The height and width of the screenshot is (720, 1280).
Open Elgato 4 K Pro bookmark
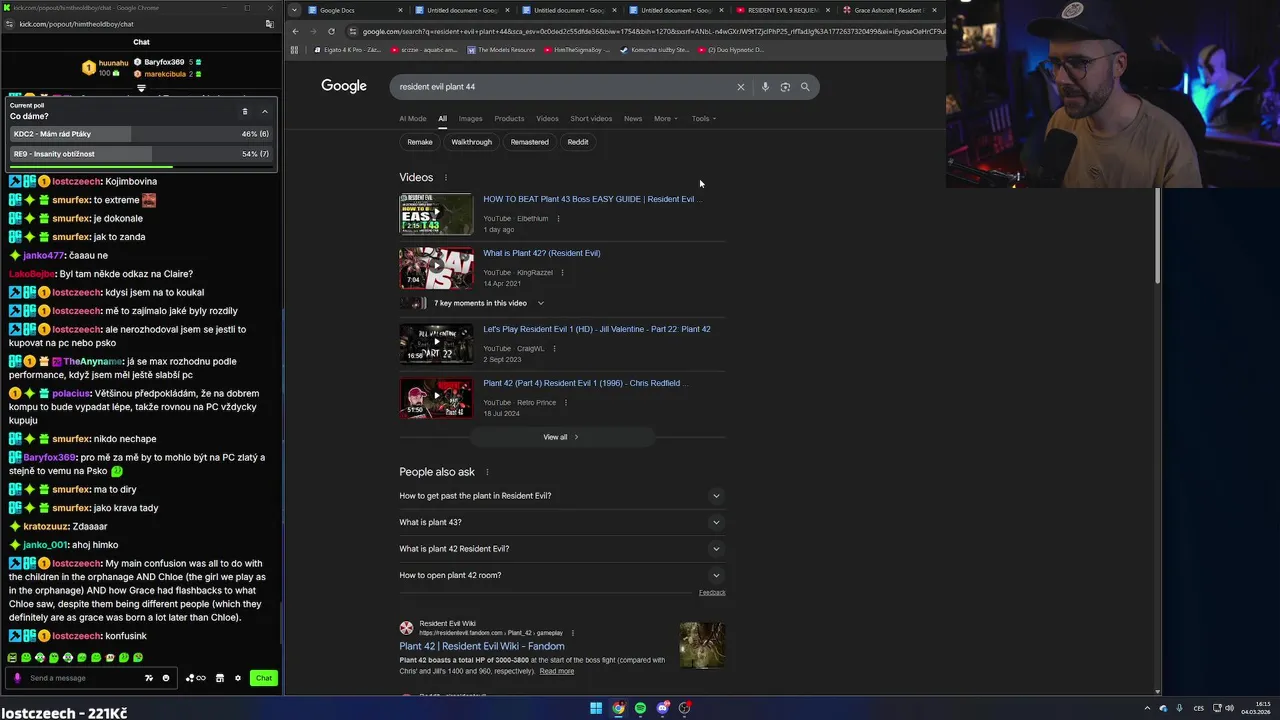[347, 49]
